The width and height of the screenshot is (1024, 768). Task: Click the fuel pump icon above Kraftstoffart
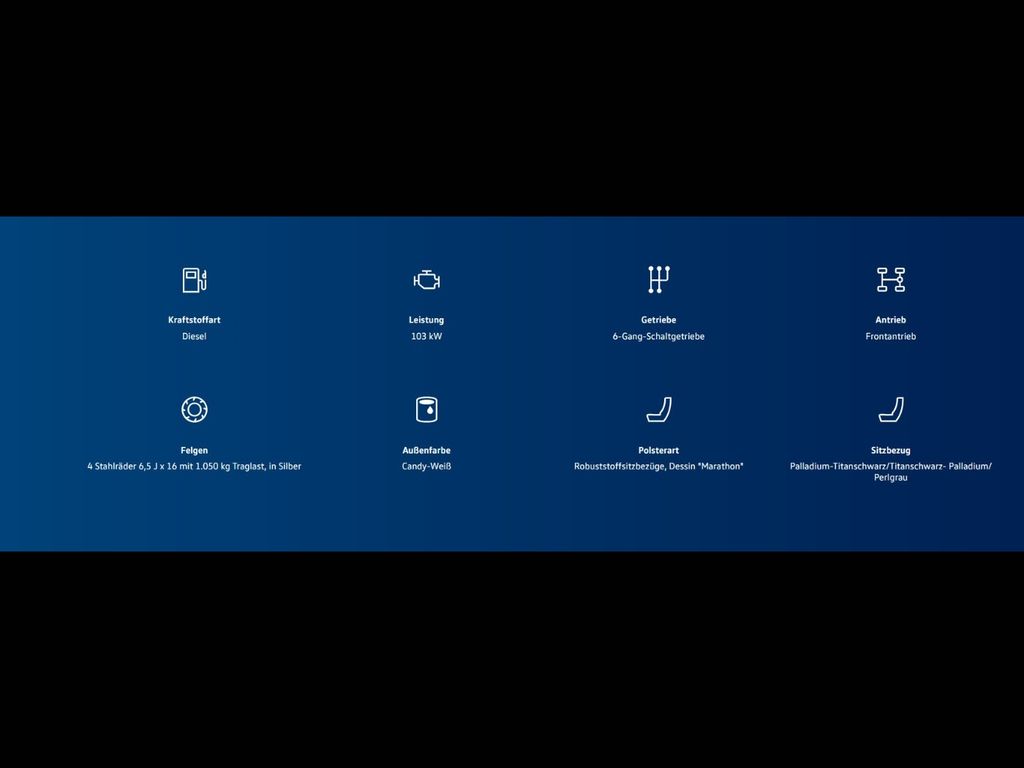(x=194, y=280)
